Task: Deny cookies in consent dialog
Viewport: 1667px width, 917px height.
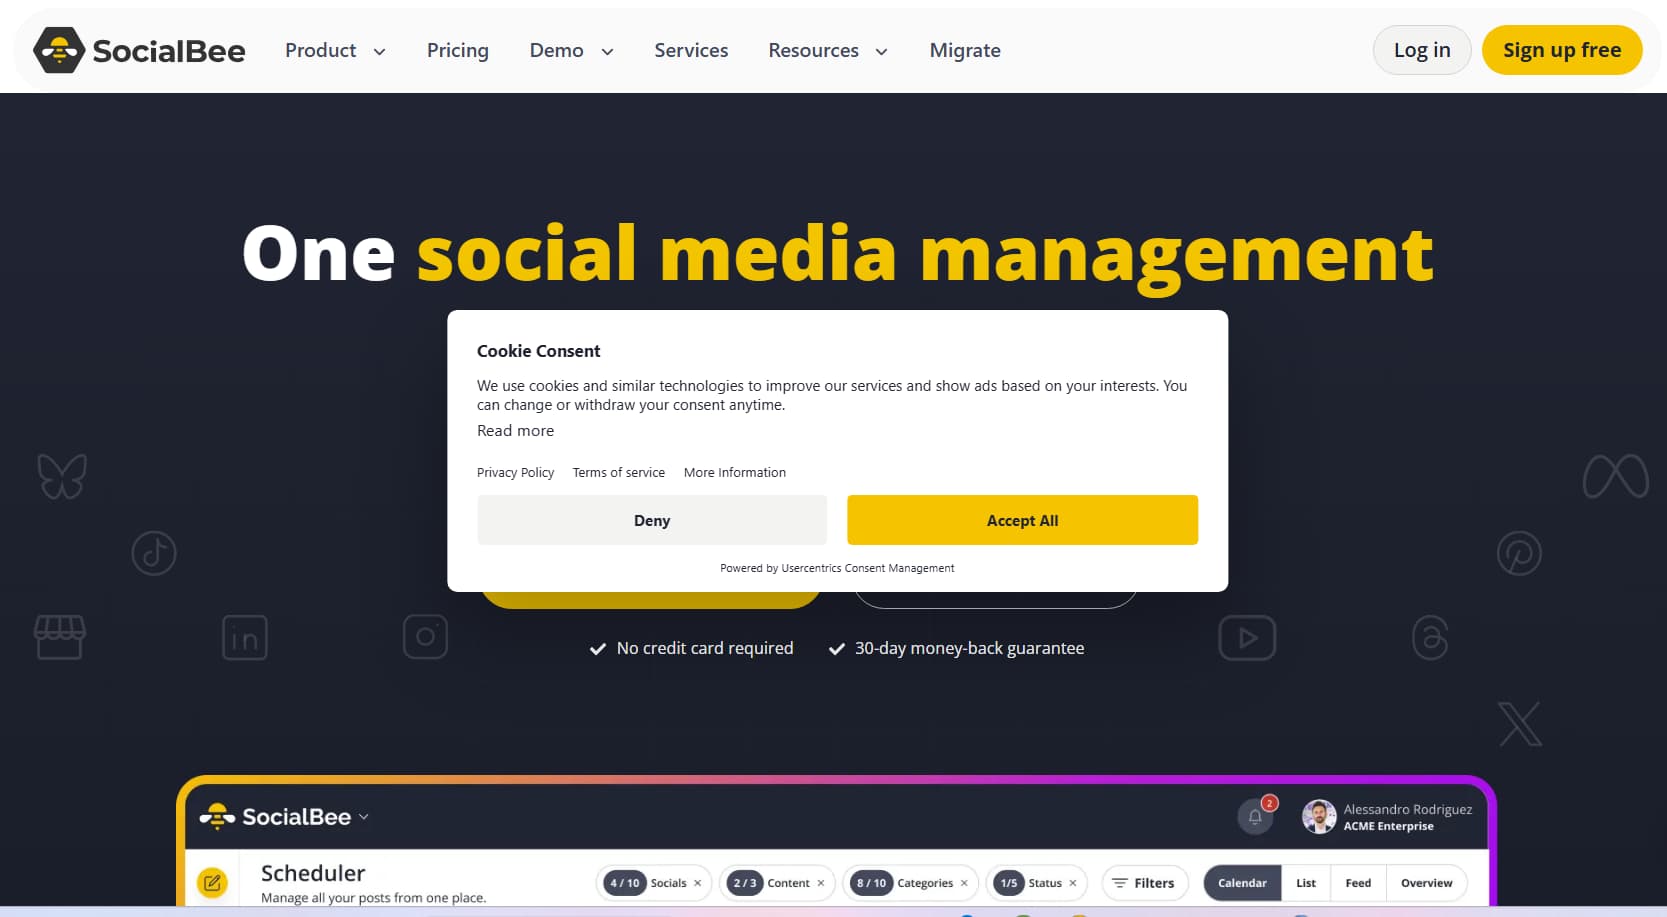Action: [652, 520]
